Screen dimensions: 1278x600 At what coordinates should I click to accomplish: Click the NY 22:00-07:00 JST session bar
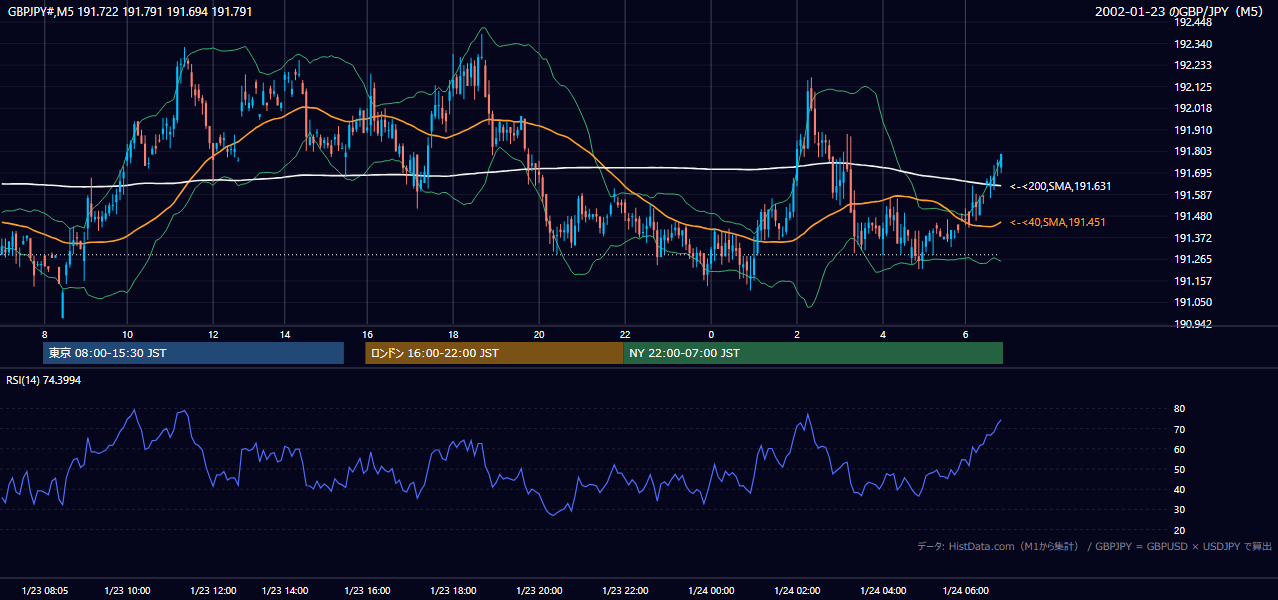[813, 353]
